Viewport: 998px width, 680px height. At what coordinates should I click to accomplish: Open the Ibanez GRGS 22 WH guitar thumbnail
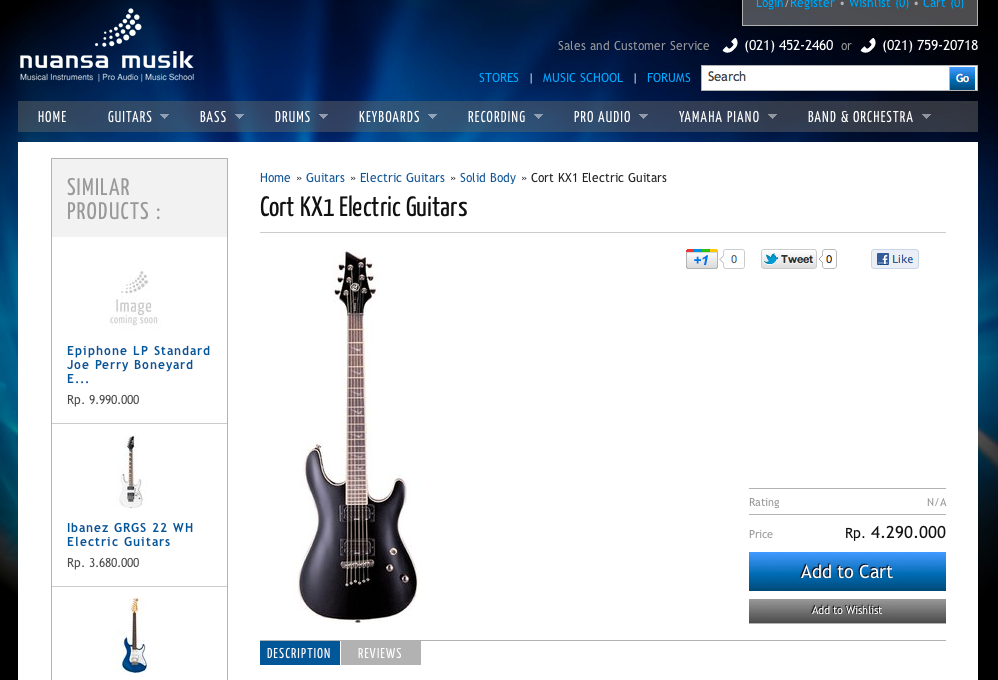(131, 472)
